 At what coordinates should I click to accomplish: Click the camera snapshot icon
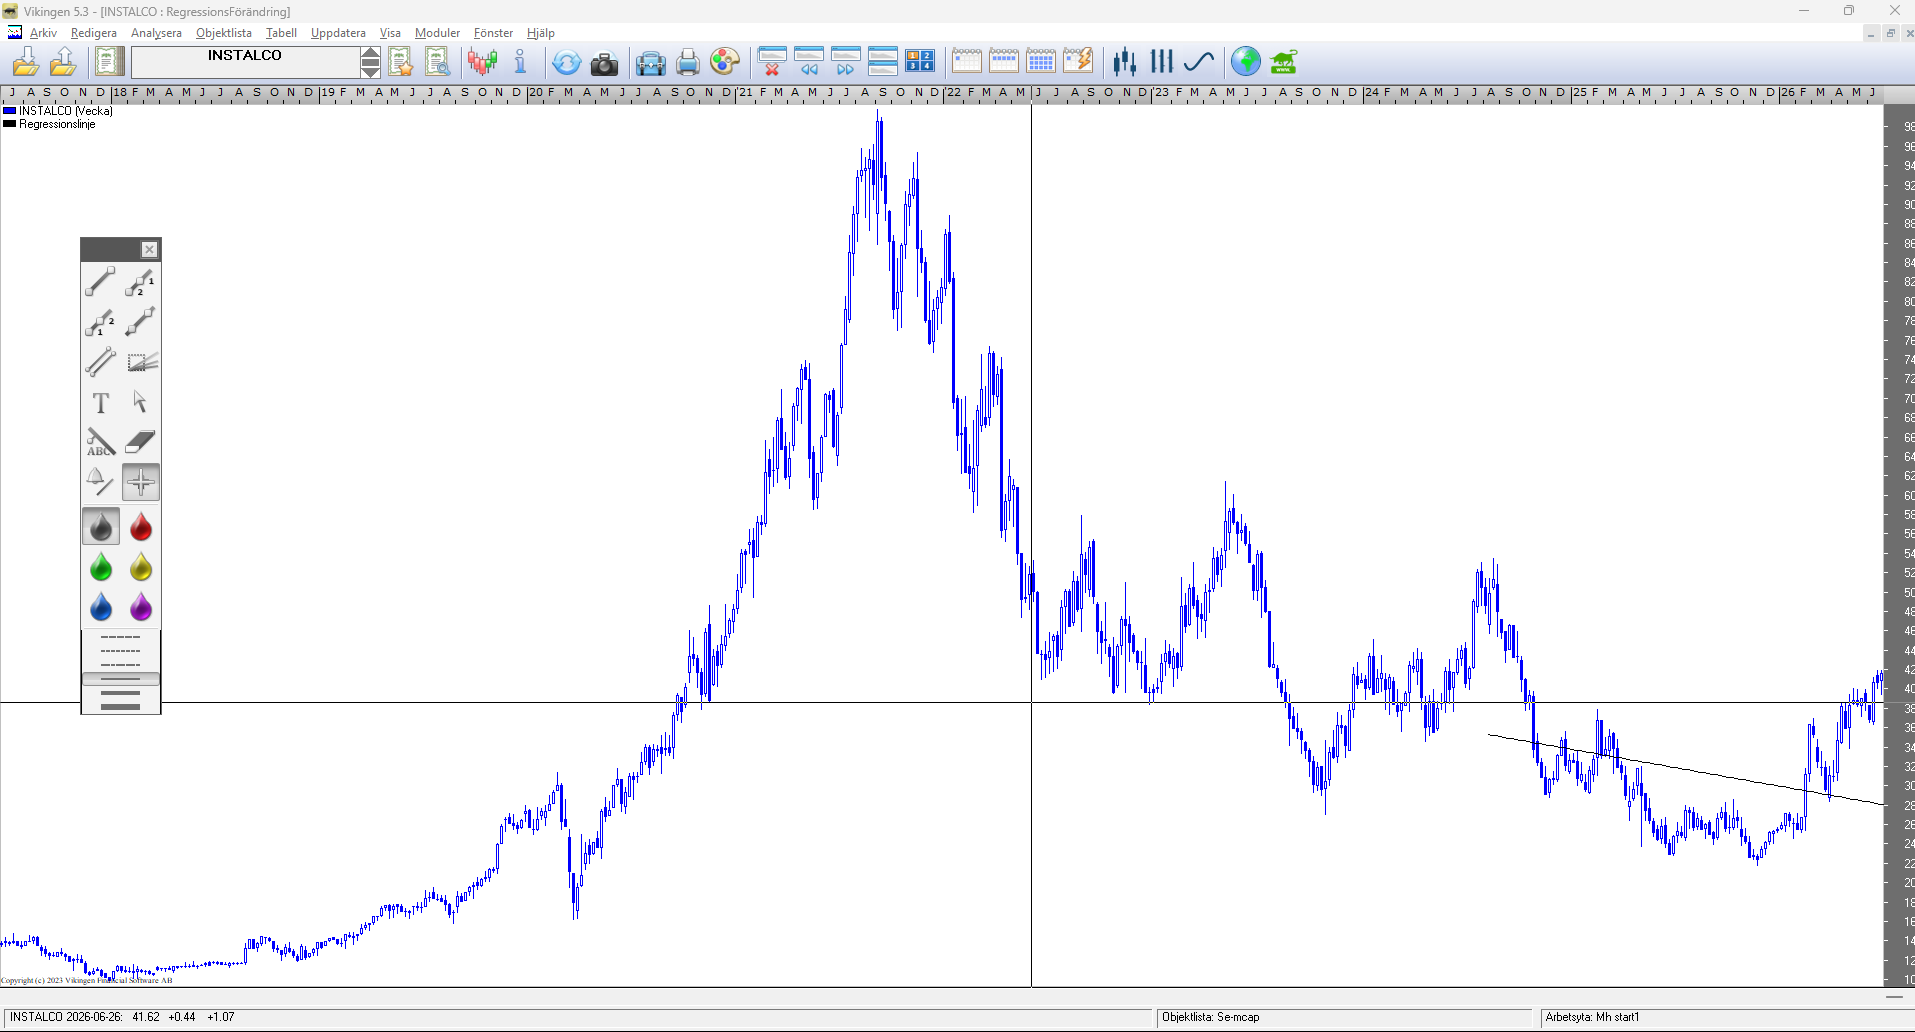tap(604, 63)
